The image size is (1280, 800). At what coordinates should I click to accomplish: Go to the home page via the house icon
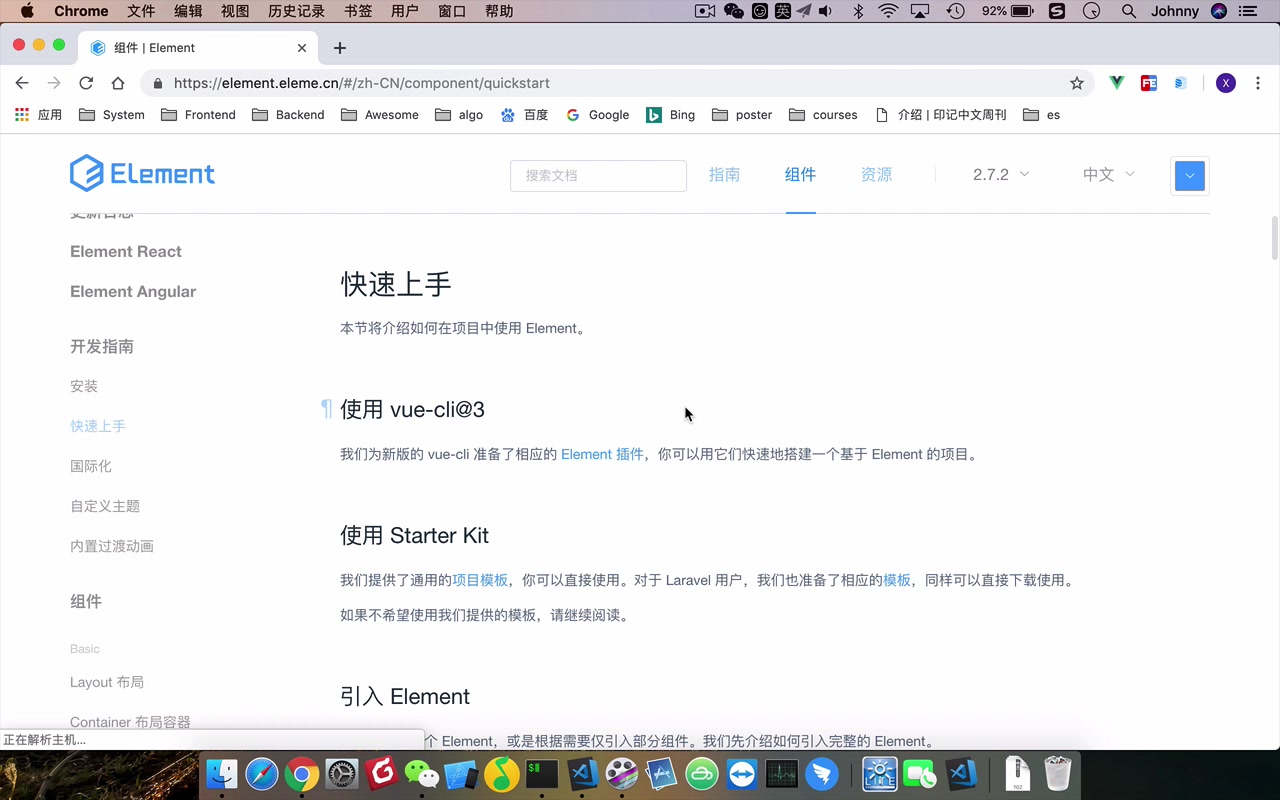tap(118, 83)
